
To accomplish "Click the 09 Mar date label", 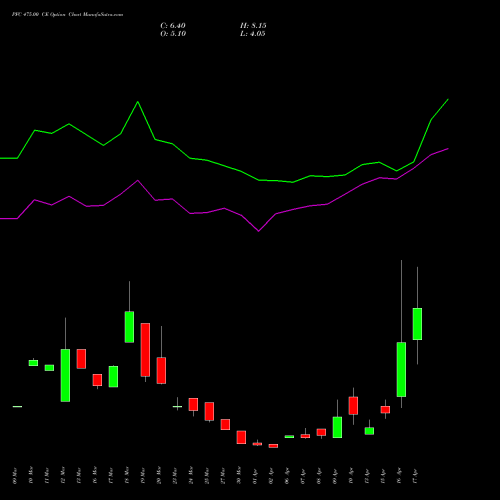I will point(15,476).
